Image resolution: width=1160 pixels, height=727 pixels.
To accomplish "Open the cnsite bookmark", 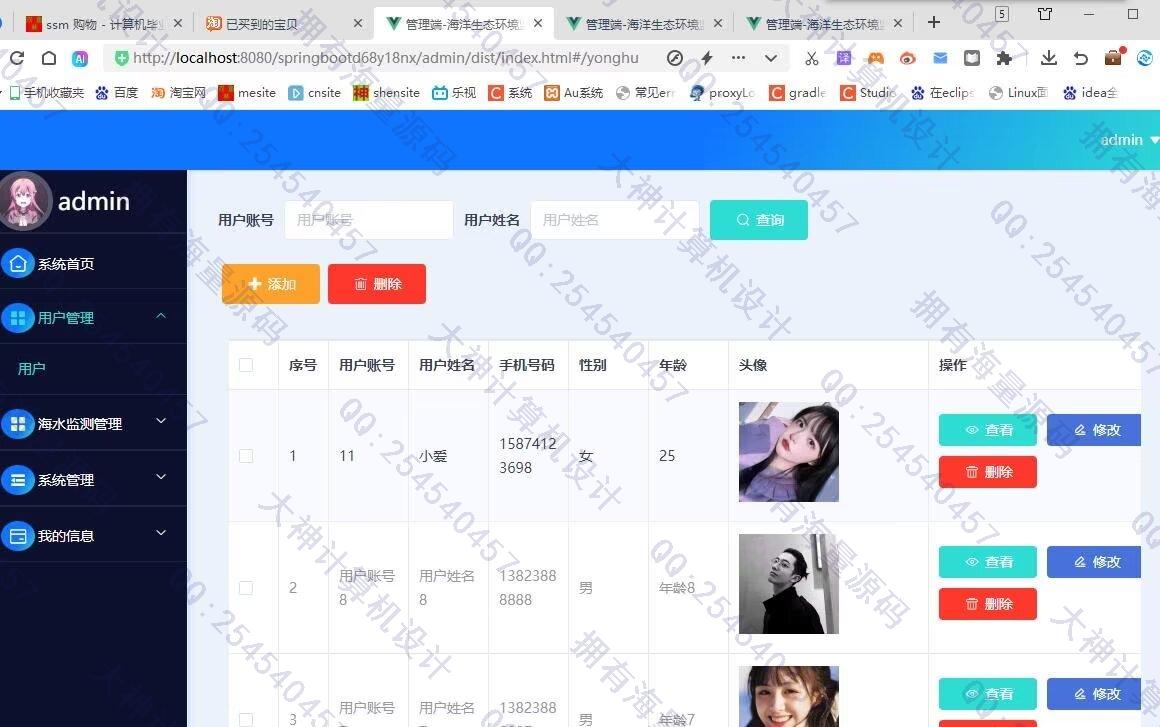I will click(314, 92).
